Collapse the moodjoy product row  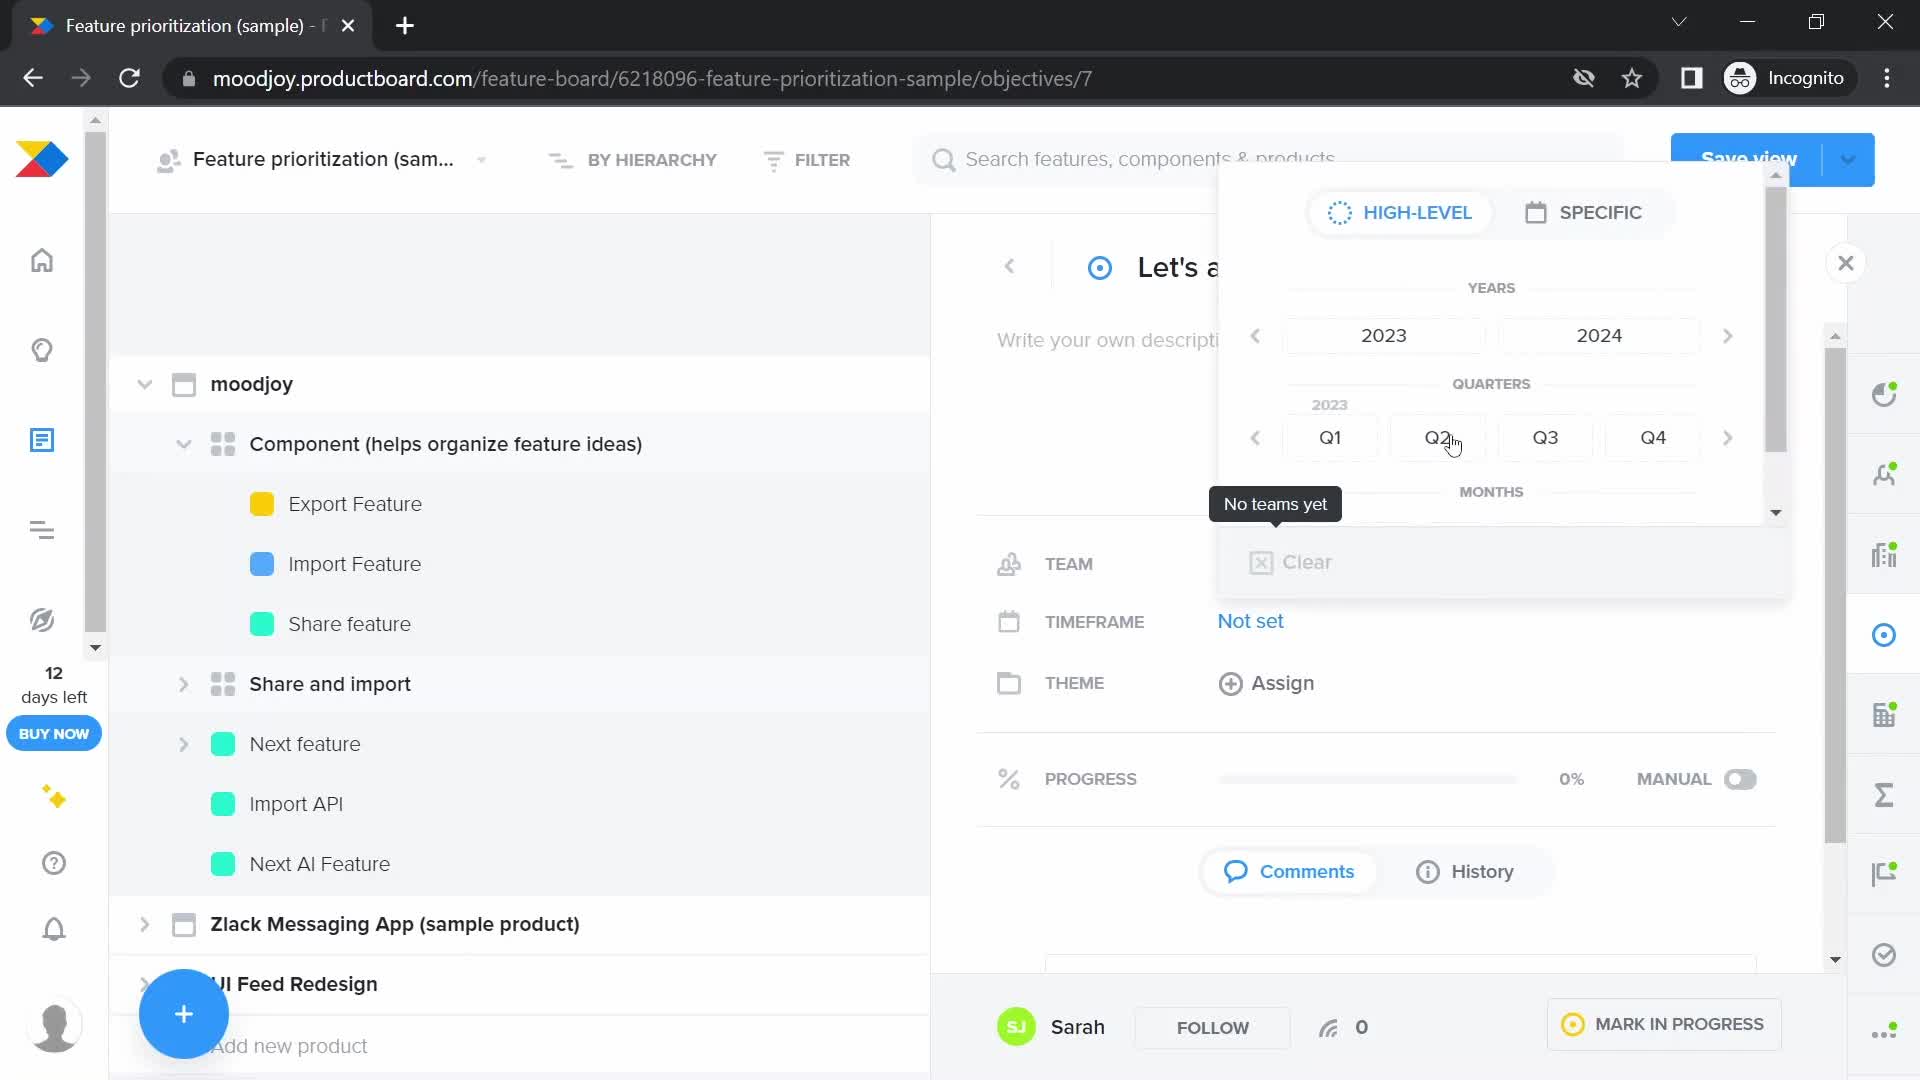pyautogui.click(x=145, y=384)
